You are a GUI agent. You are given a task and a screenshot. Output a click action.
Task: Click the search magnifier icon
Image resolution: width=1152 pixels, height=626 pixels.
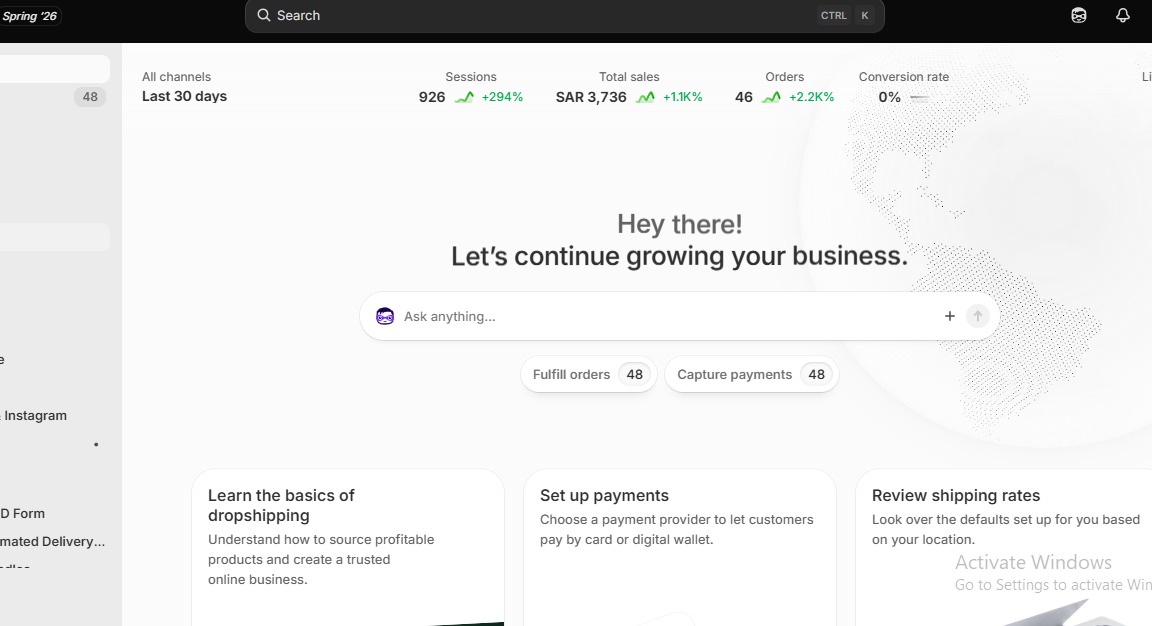point(264,15)
